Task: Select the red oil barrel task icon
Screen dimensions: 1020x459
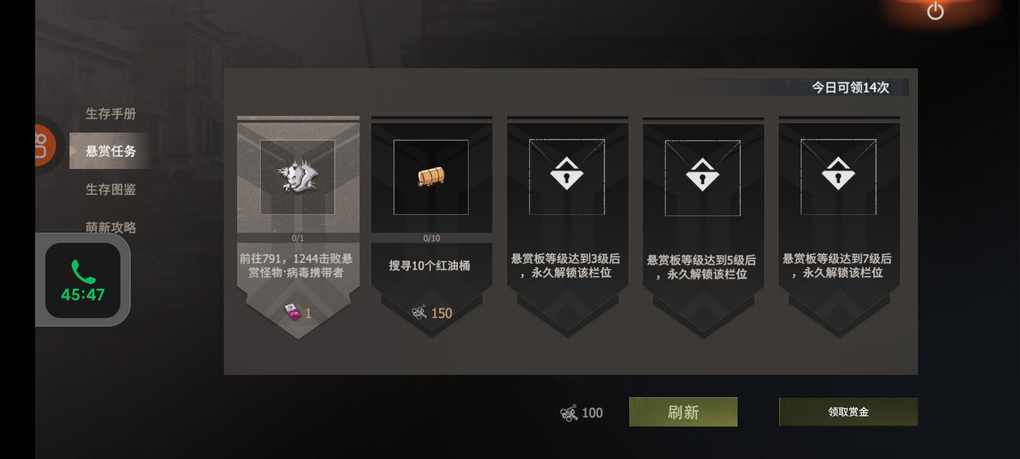Action: [431, 177]
